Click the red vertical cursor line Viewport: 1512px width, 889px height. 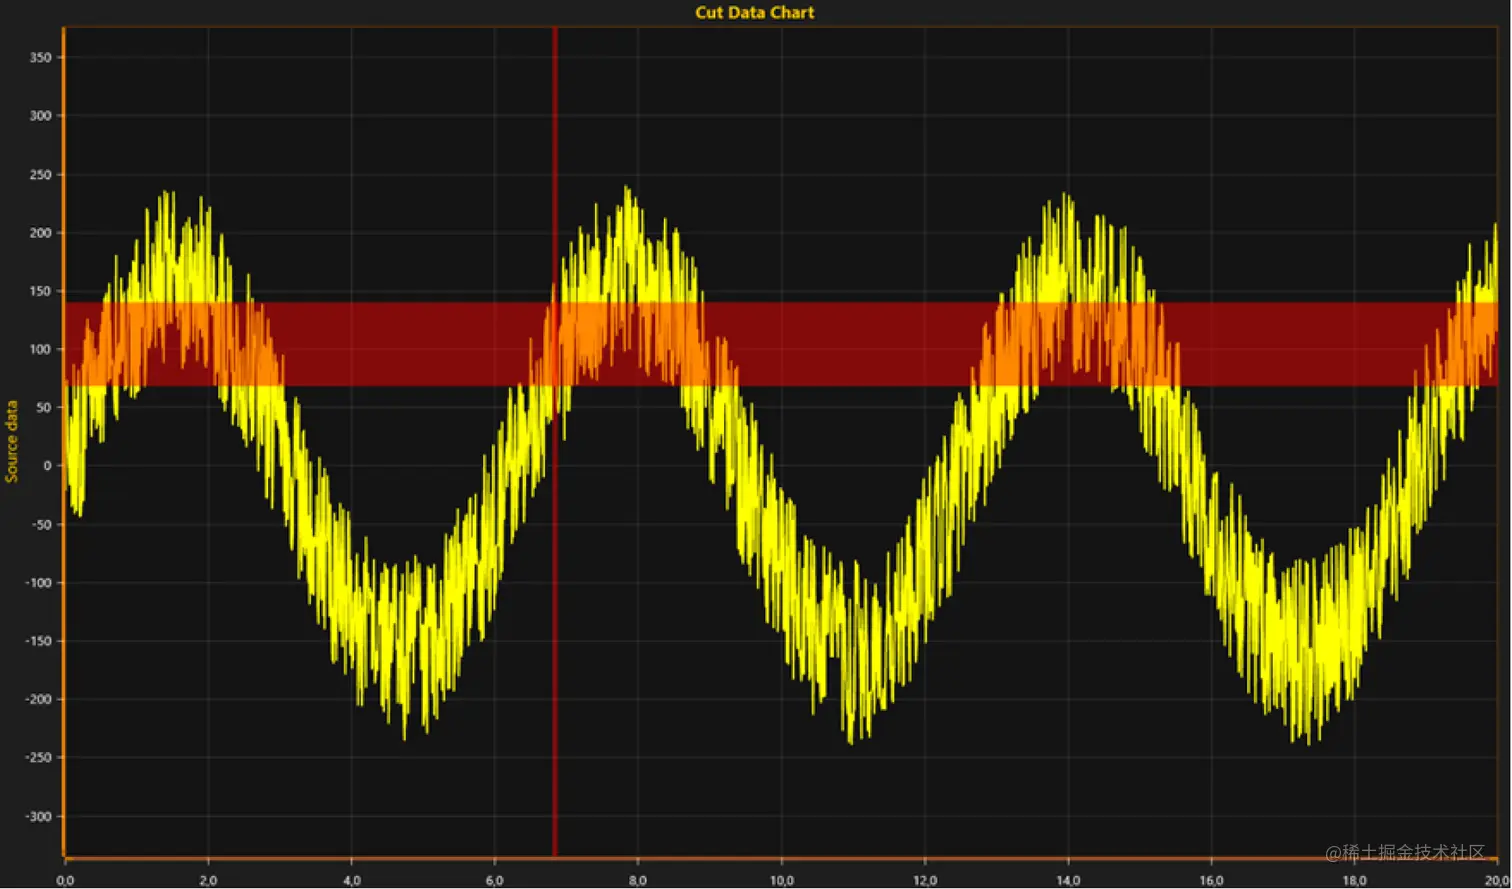tap(555, 442)
